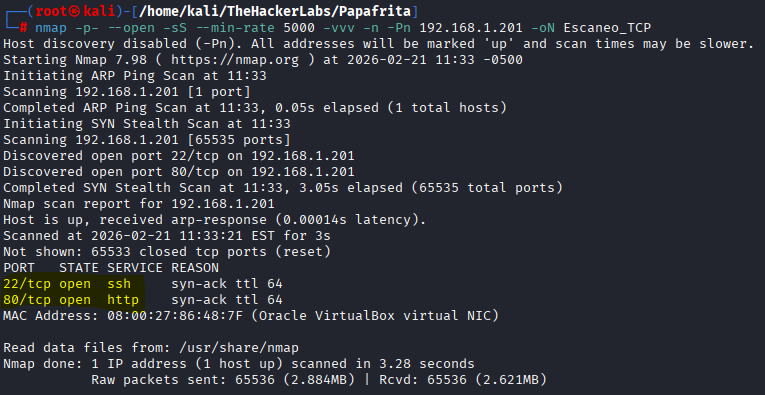Click the PORT column header
765x395 pixels.
[19, 268]
